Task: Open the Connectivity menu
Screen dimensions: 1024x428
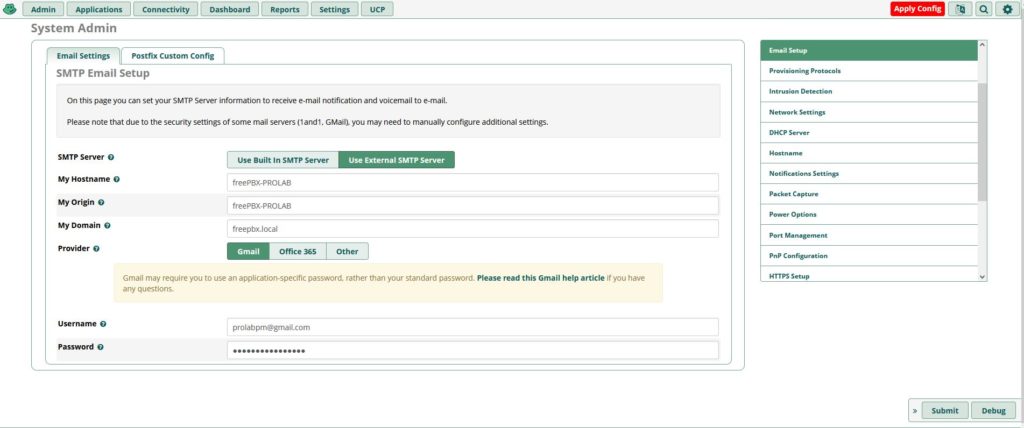Action: point(166,9)
